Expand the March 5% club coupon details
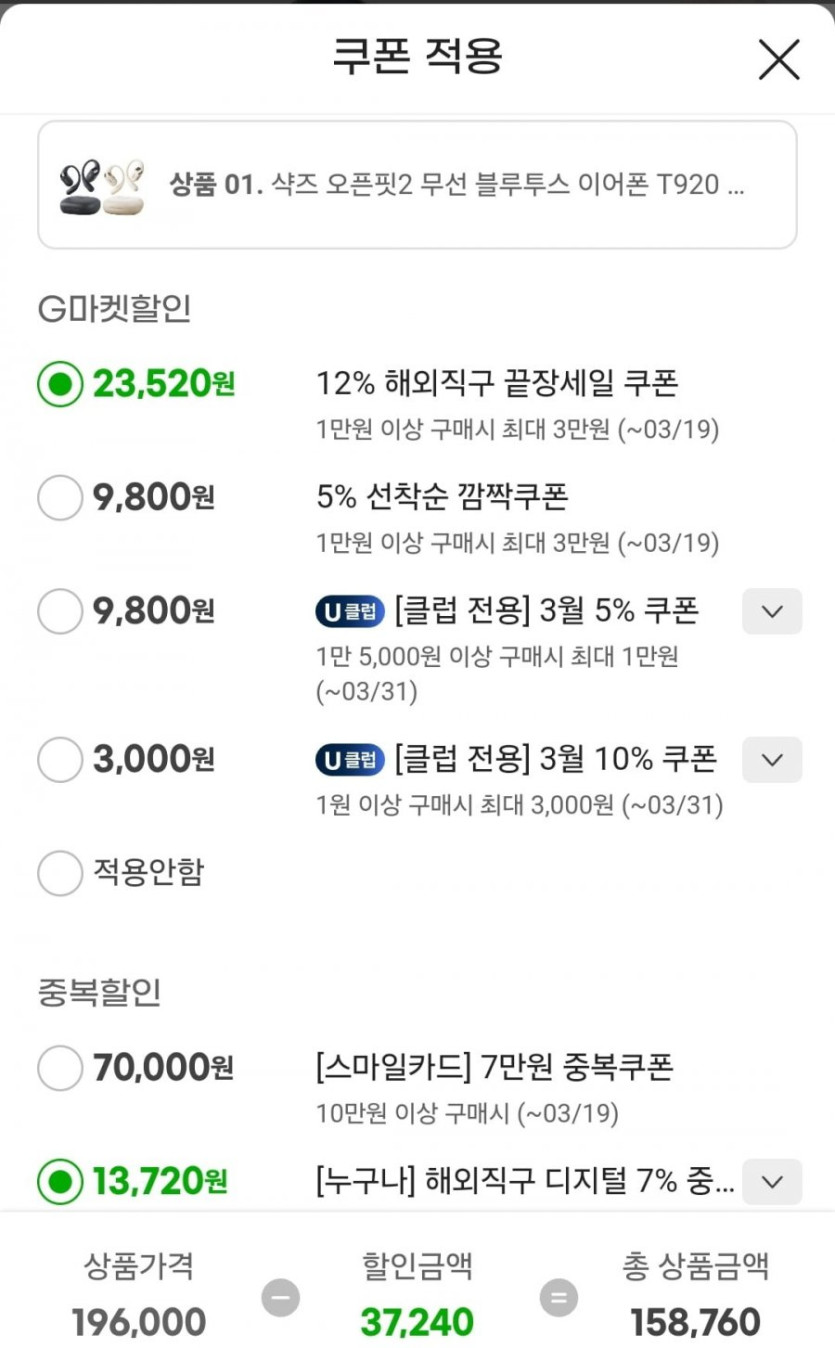Screen dimensions: 835x1348 tap(771, 611)
